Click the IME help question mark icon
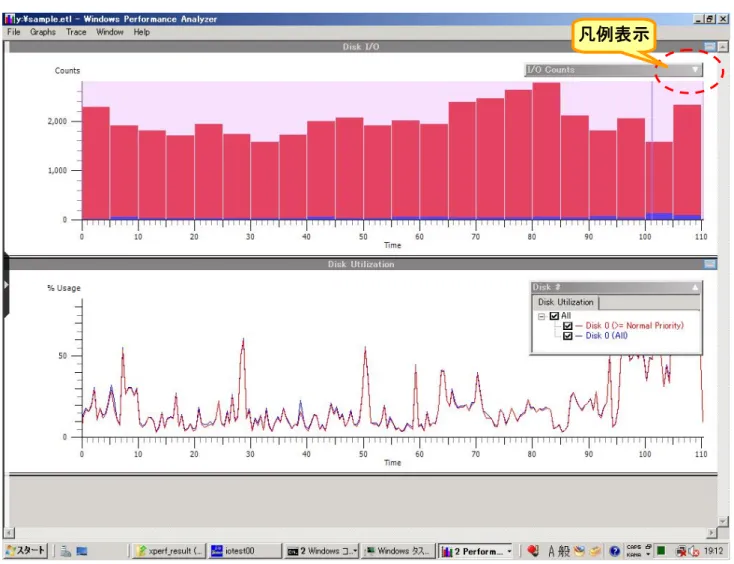 (615, 551)
